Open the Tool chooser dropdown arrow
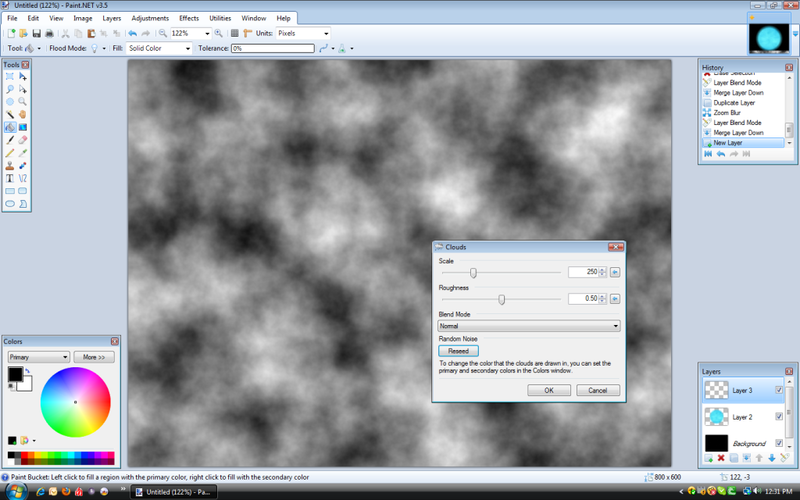800x500 pixels. 39,48
